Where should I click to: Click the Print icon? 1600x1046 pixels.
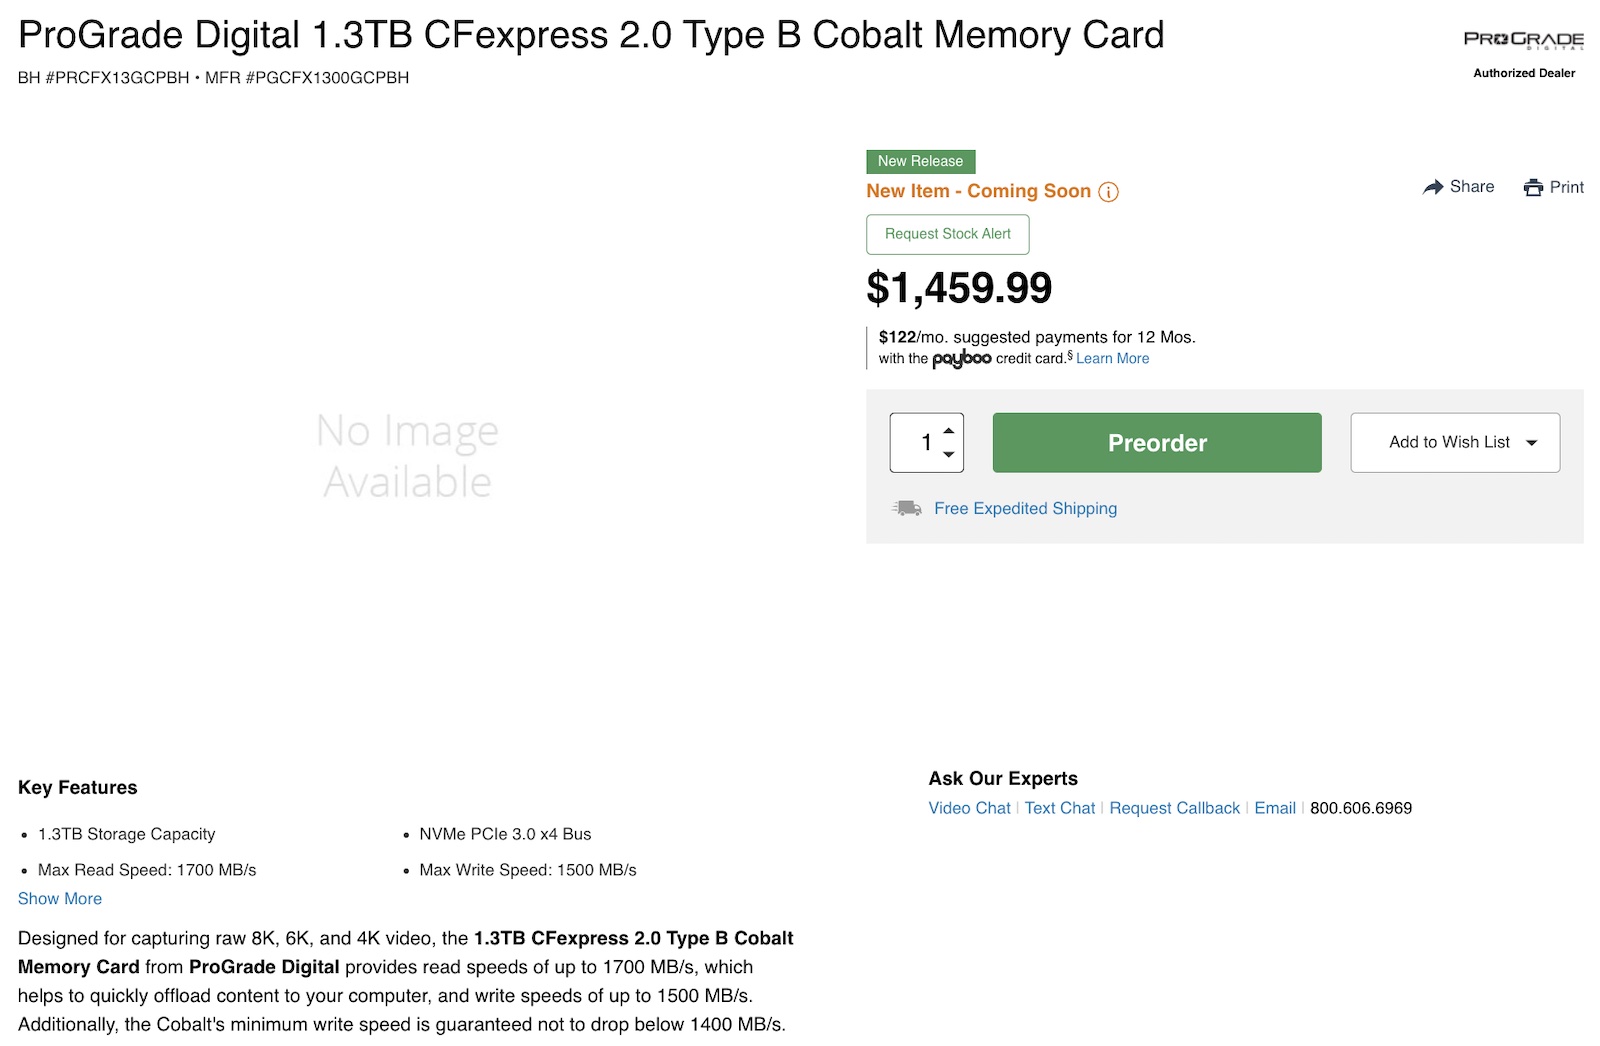1532,188
